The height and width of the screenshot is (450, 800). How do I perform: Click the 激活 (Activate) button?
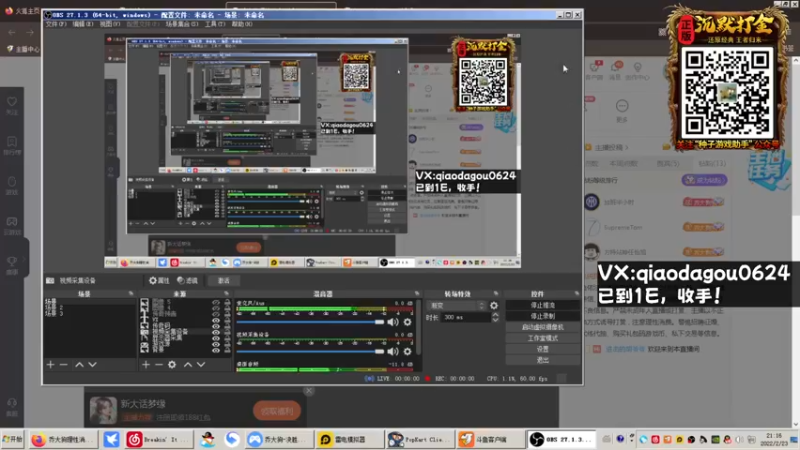(223, 281)
